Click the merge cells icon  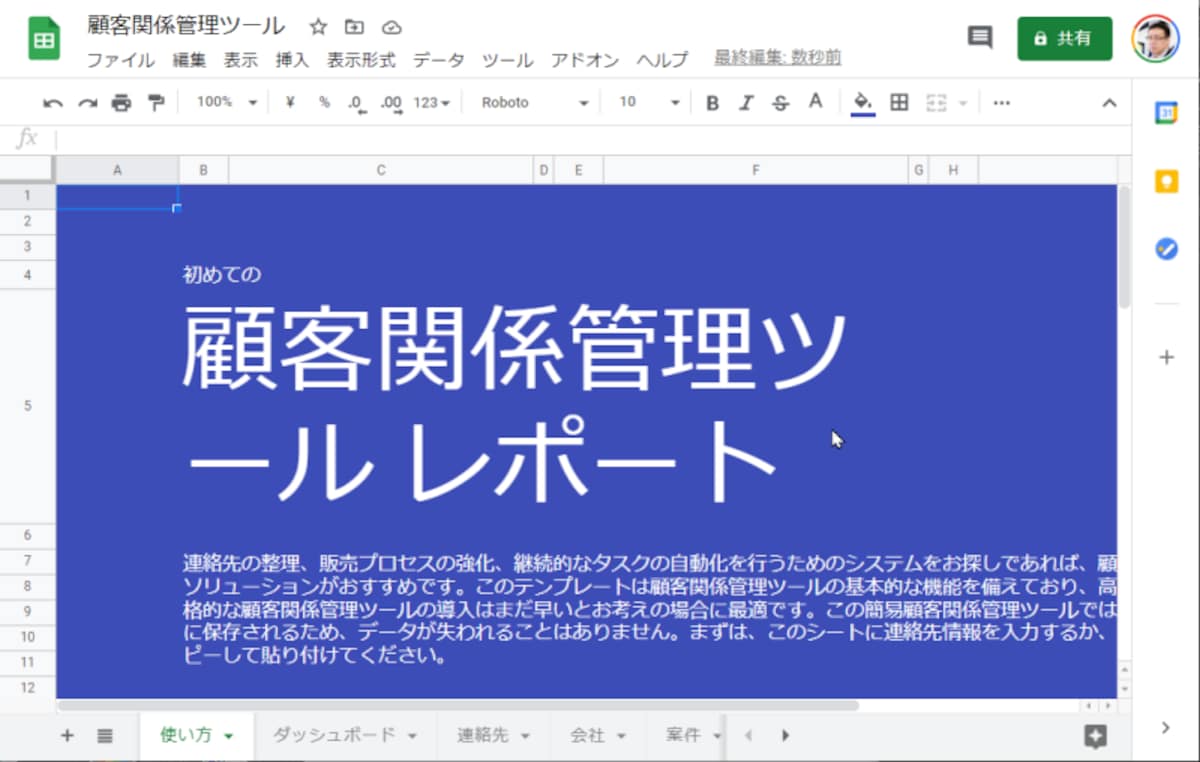pos(937,102)
